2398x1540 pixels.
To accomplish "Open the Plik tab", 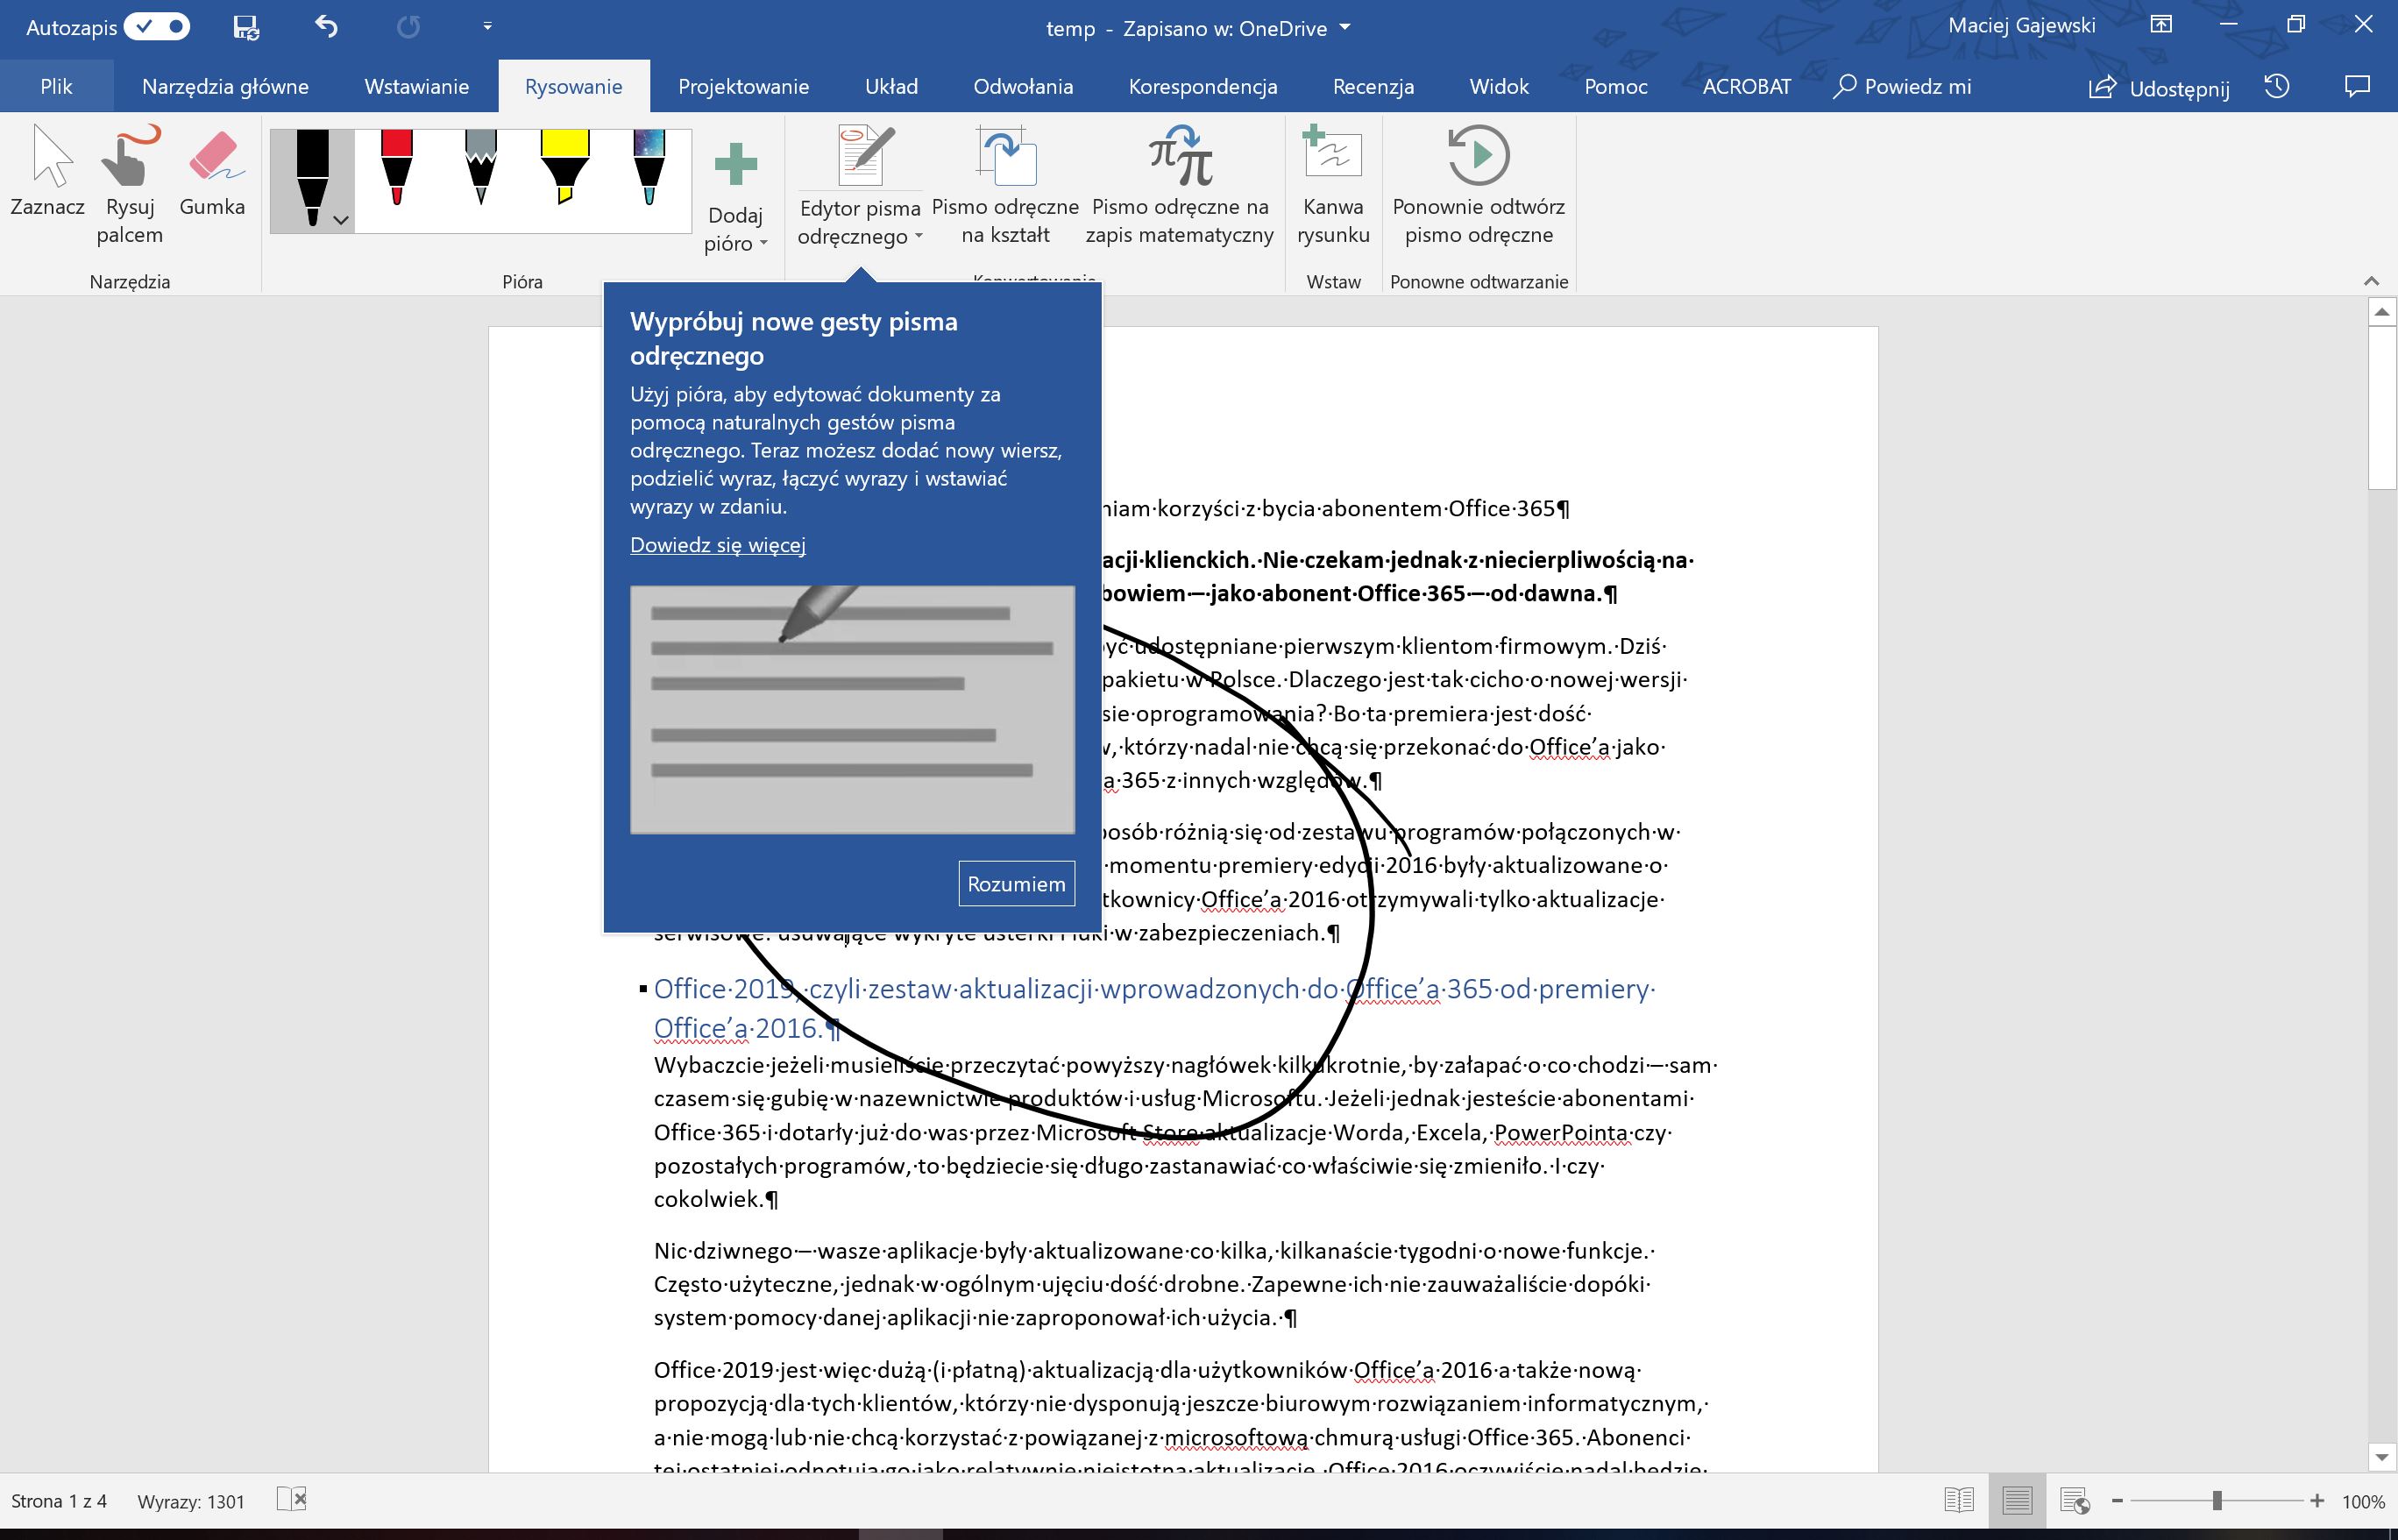I will coord(56,86).
